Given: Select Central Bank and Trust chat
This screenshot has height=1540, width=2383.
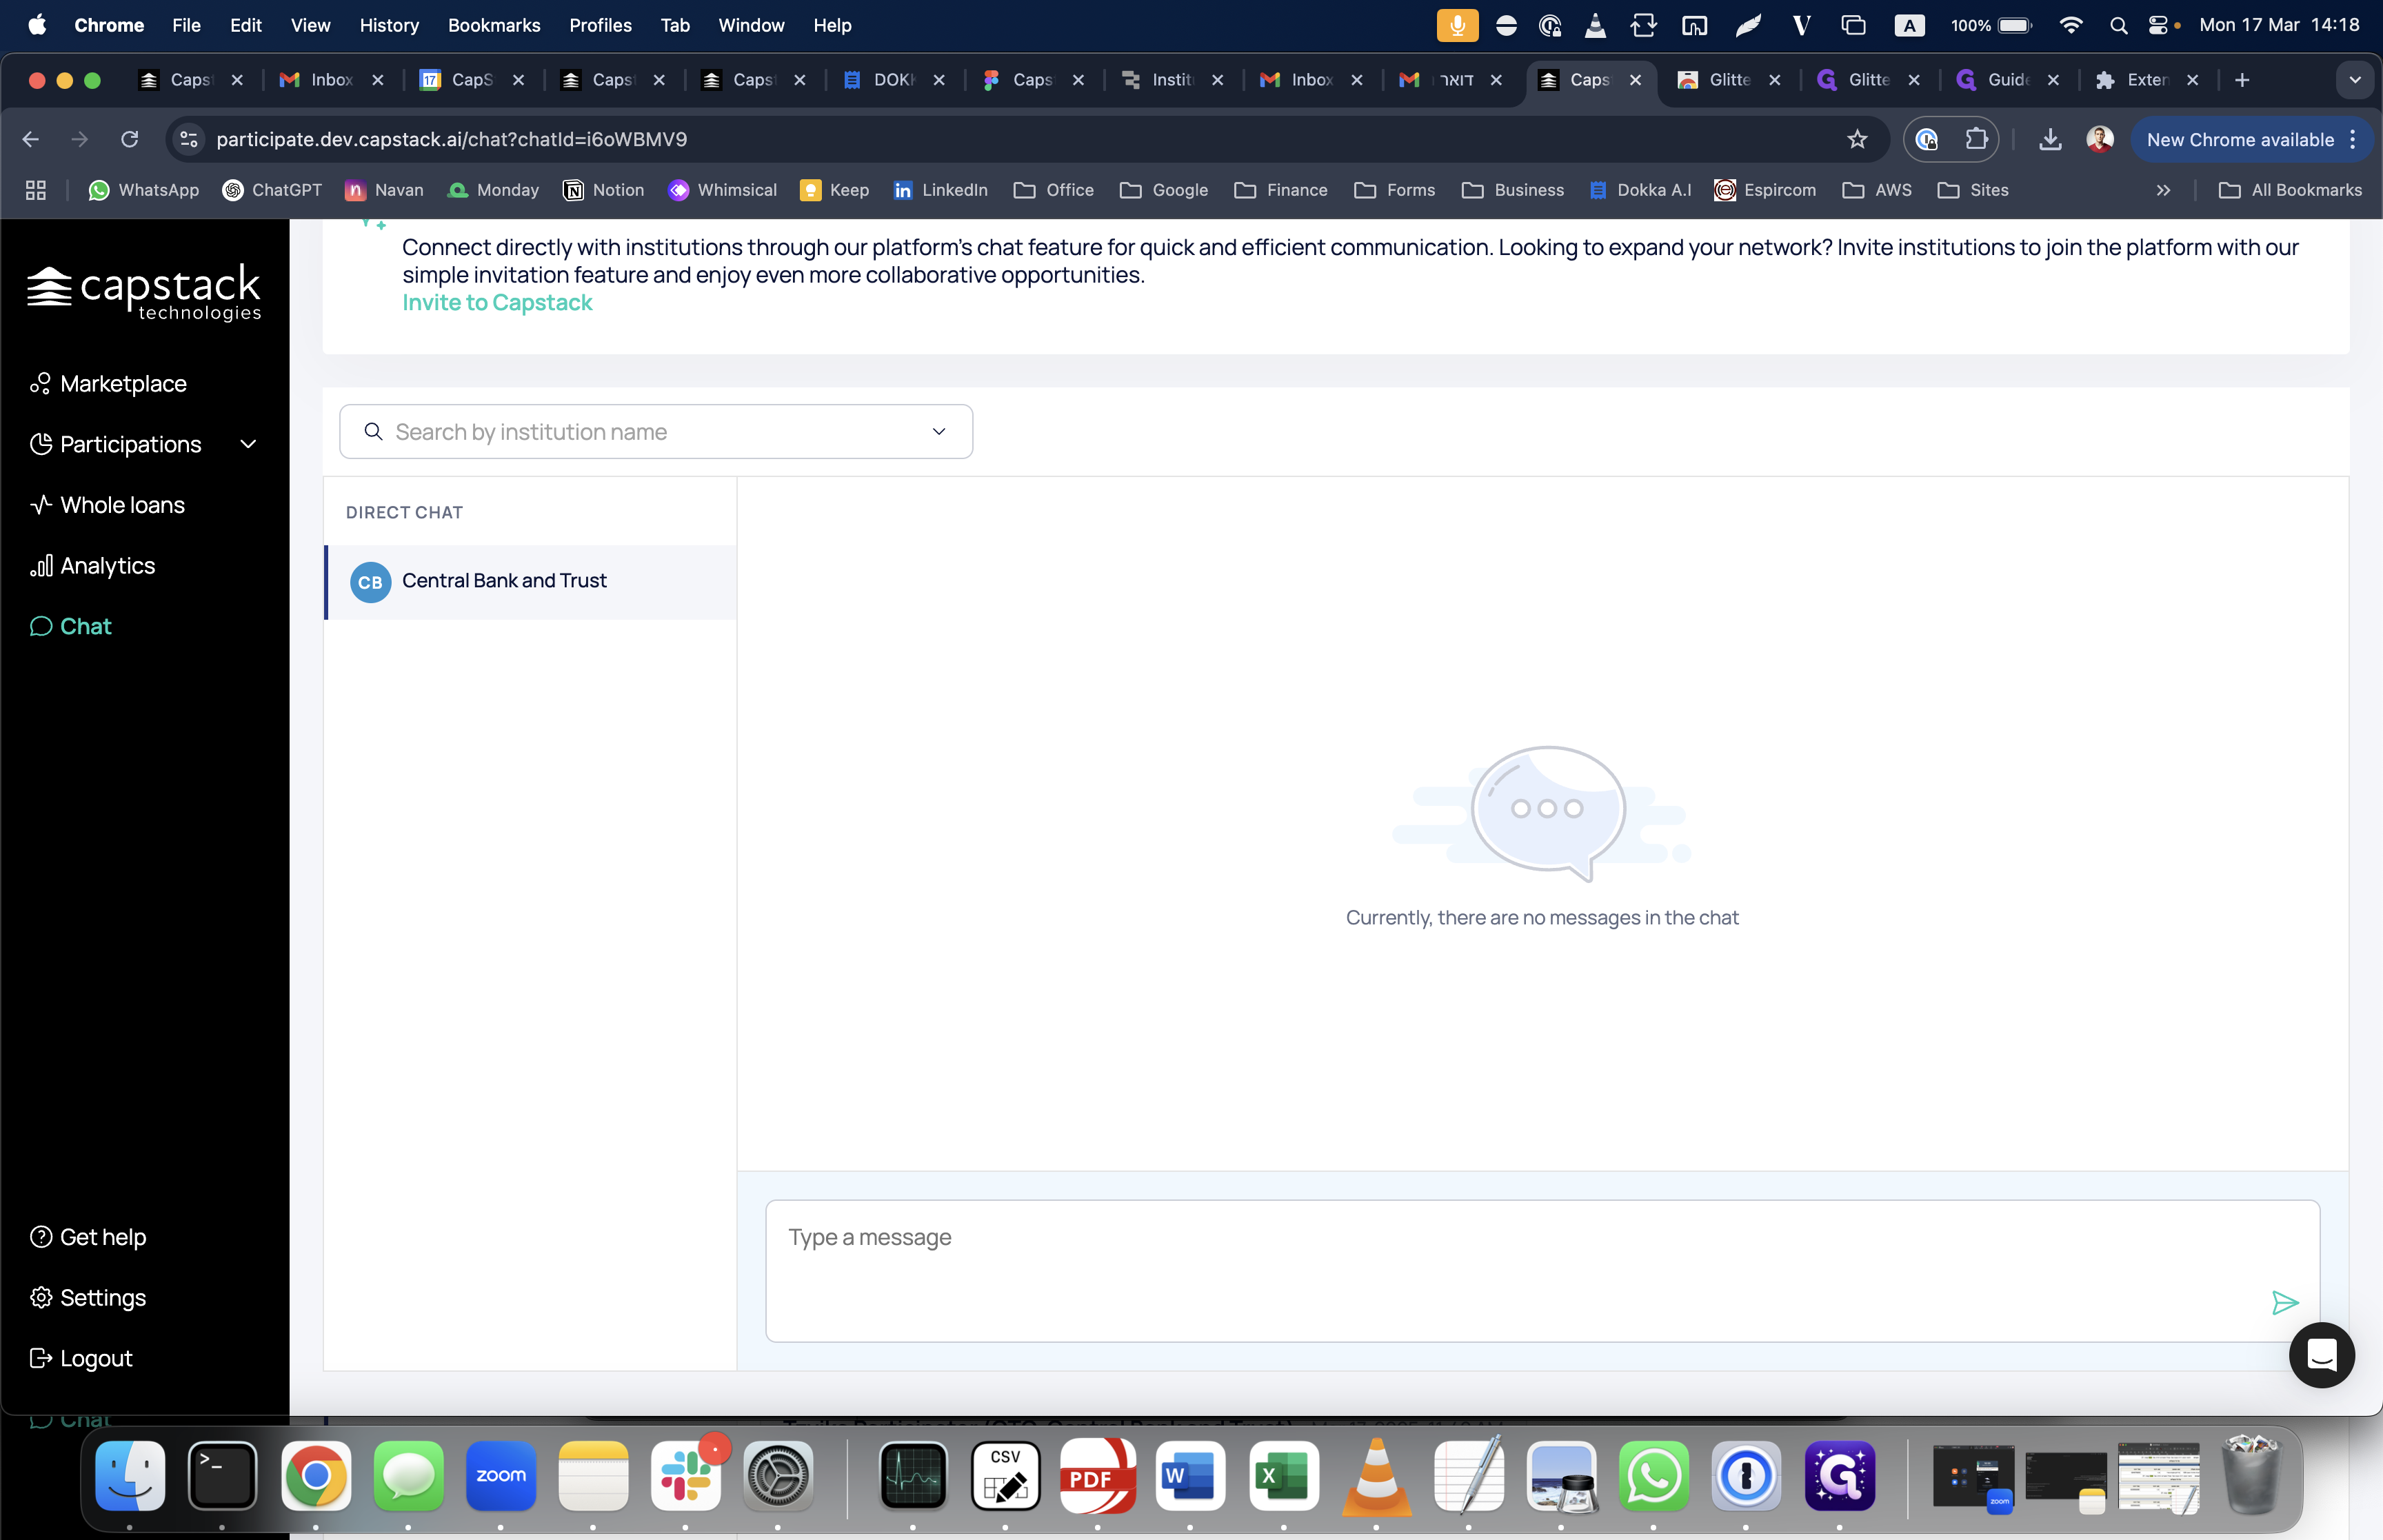Looking at the screenshot, I should pos(504,581).
